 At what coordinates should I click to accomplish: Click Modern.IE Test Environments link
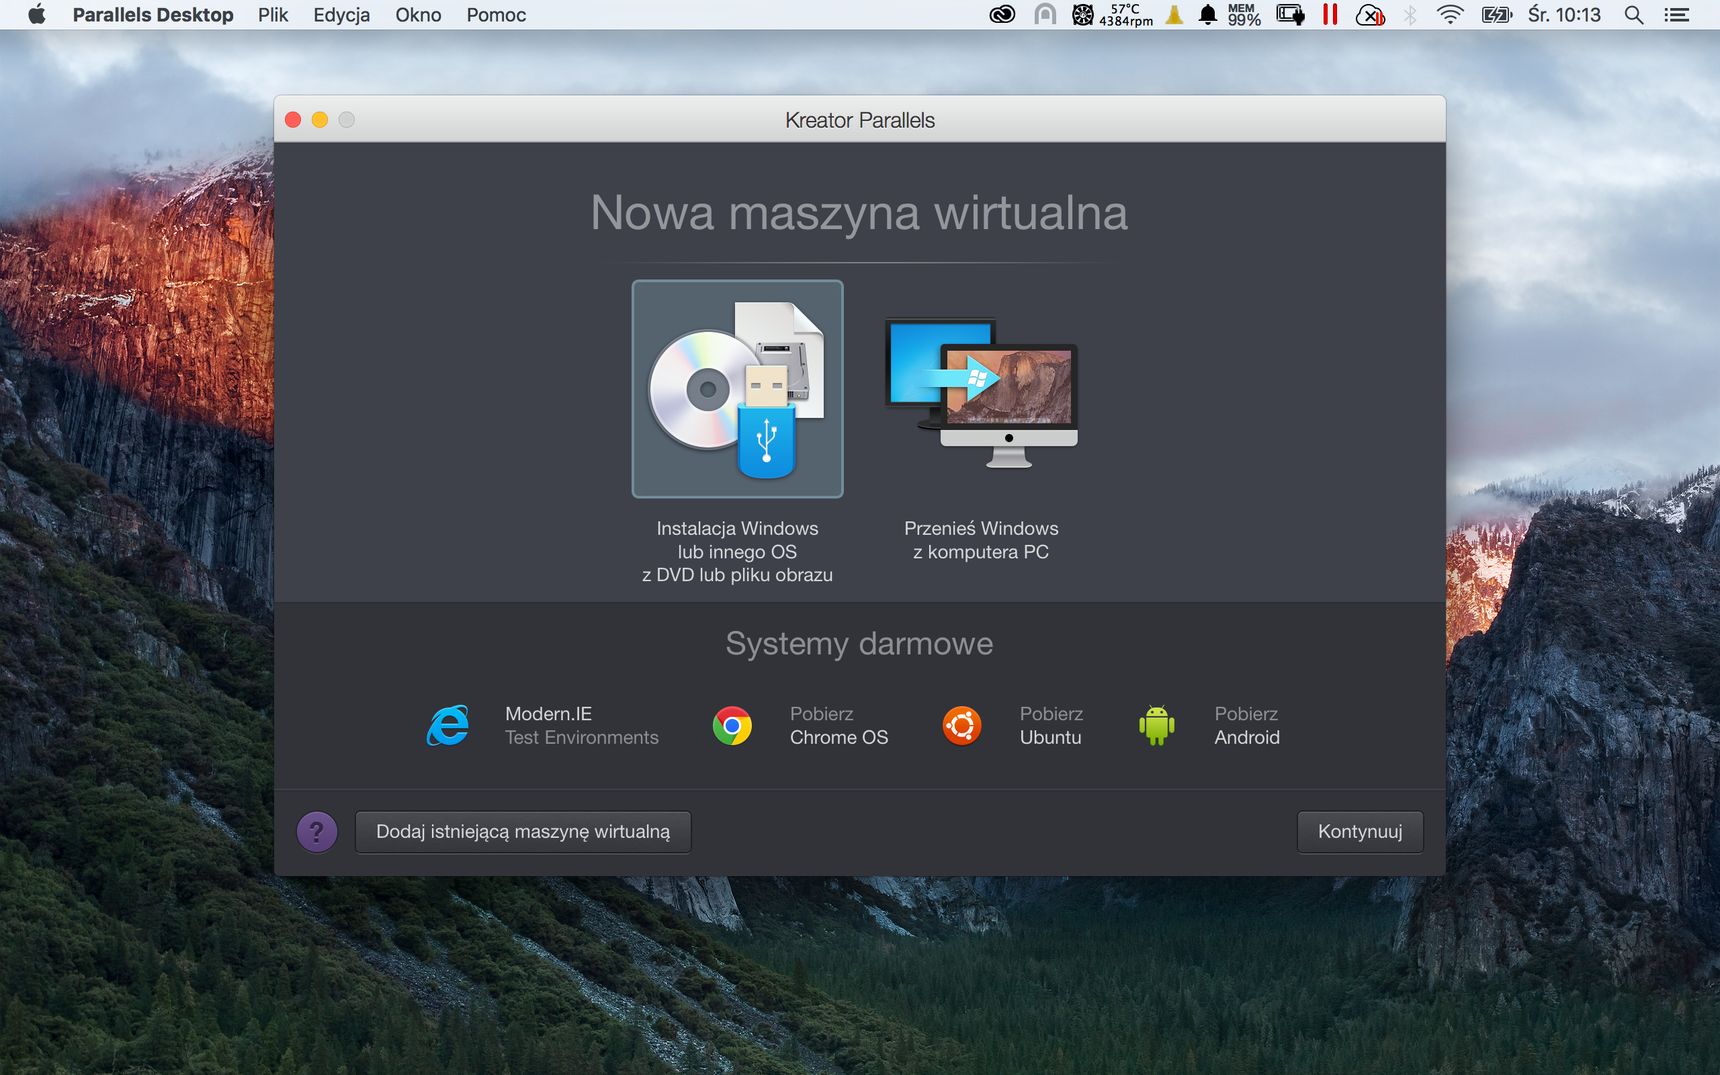tap(581, 725)
